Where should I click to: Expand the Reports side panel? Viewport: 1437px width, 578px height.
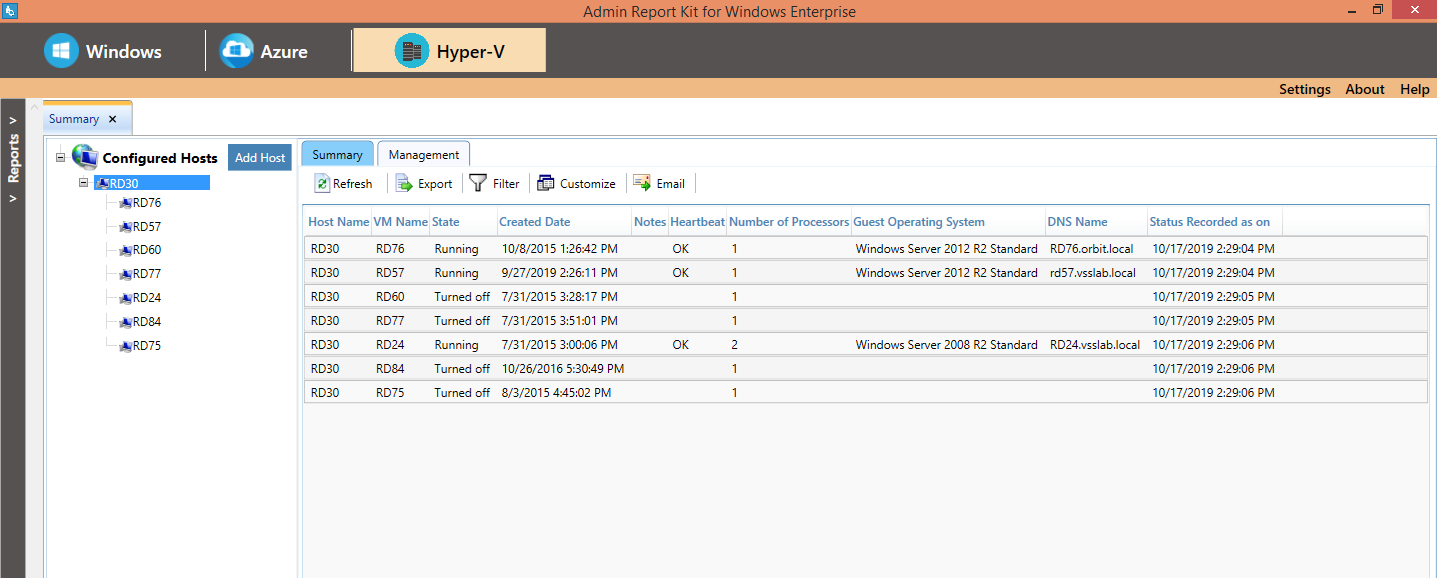13,158
